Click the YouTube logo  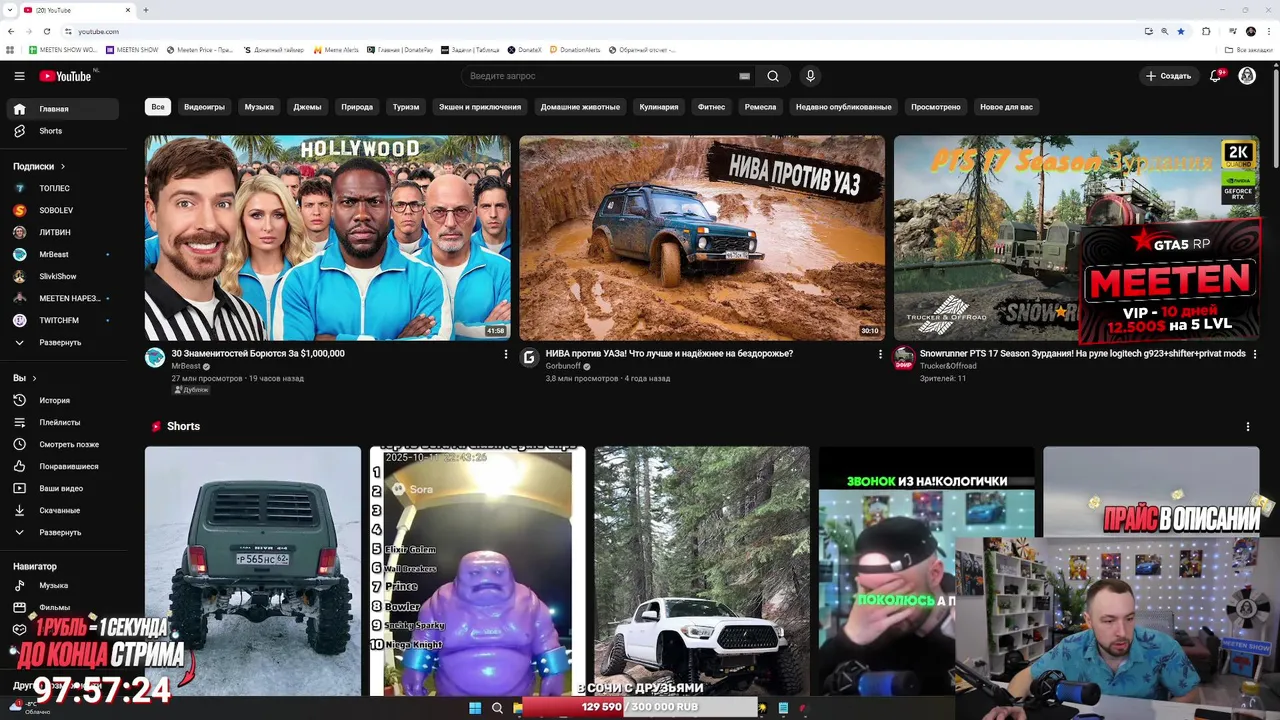[x=66, y=76]
